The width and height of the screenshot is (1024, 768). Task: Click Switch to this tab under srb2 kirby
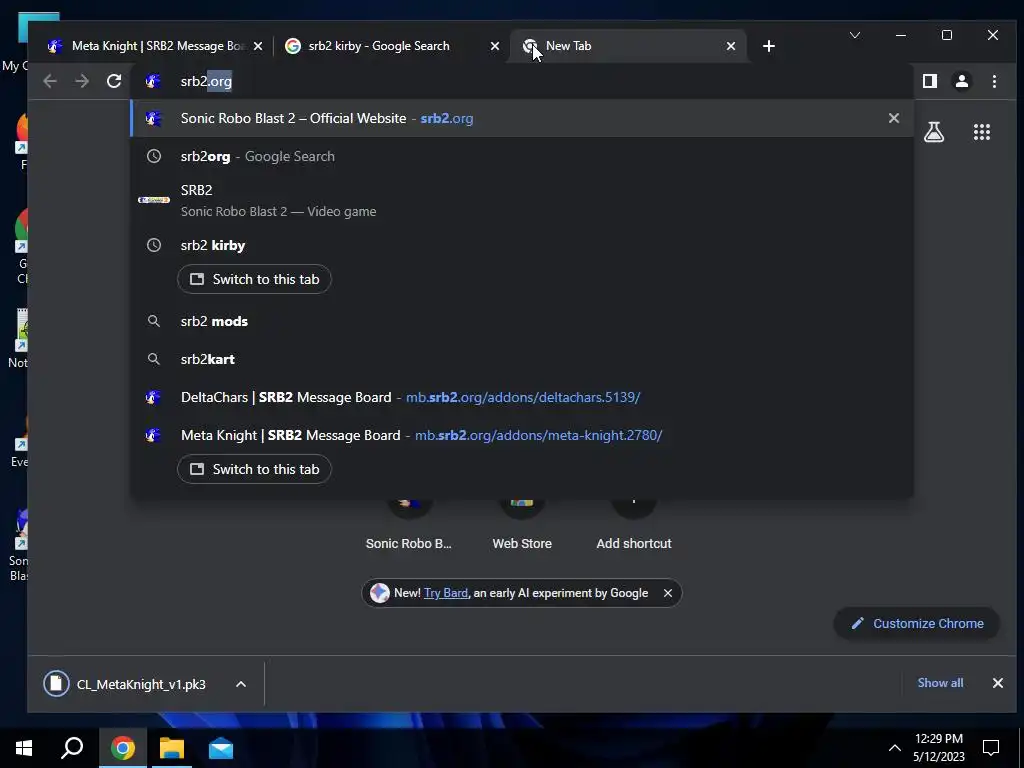[x=254, y=280]
